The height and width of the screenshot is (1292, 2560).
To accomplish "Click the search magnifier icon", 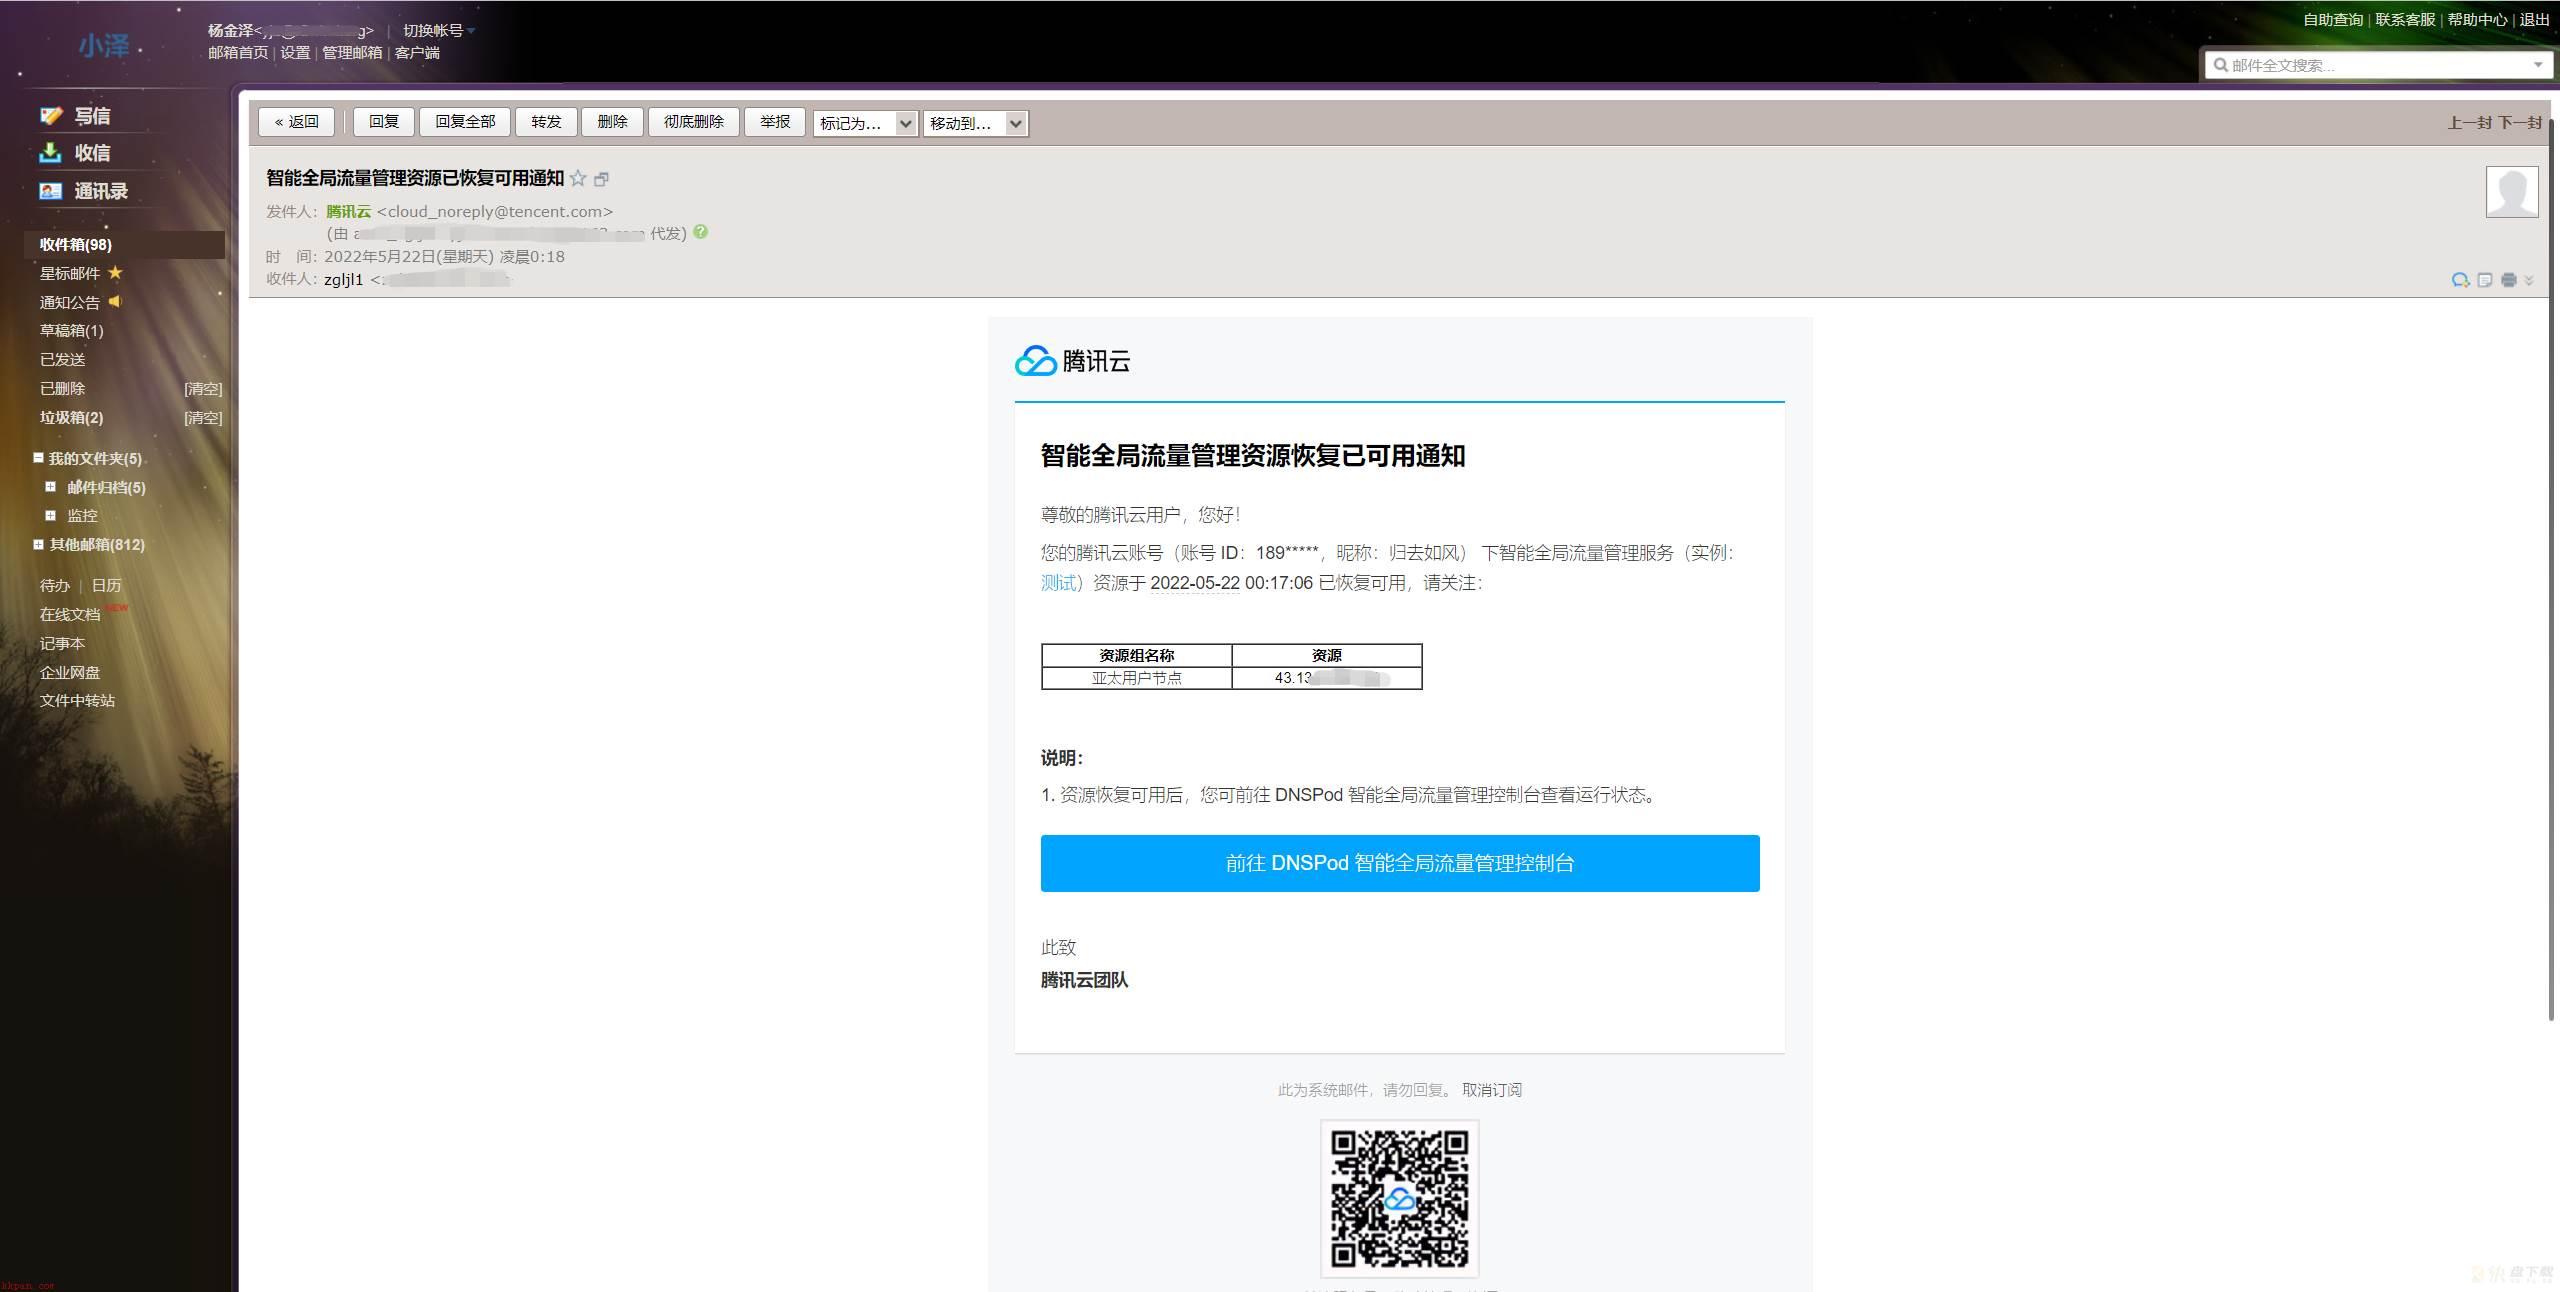I will pyautogui.click(x=2220, y=65).
